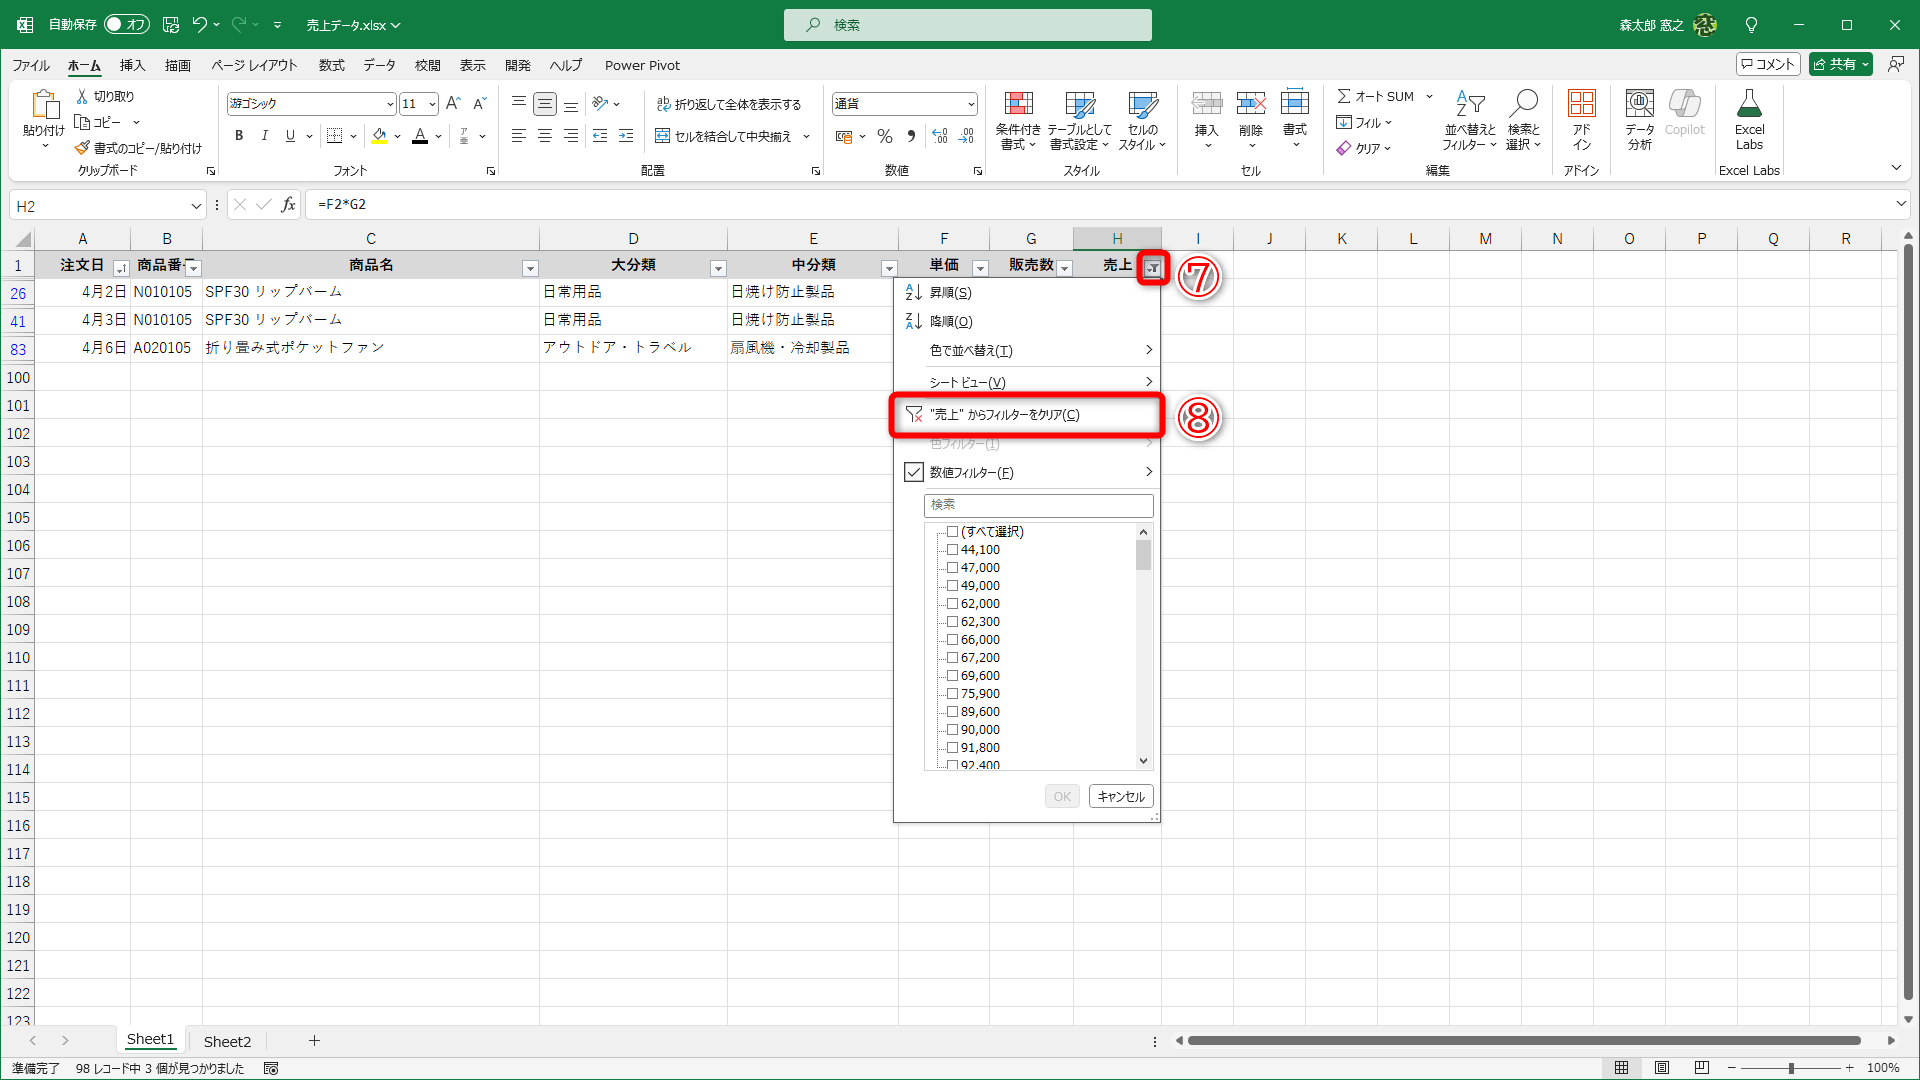Click the コメント button

click(x=1768, y=64)
